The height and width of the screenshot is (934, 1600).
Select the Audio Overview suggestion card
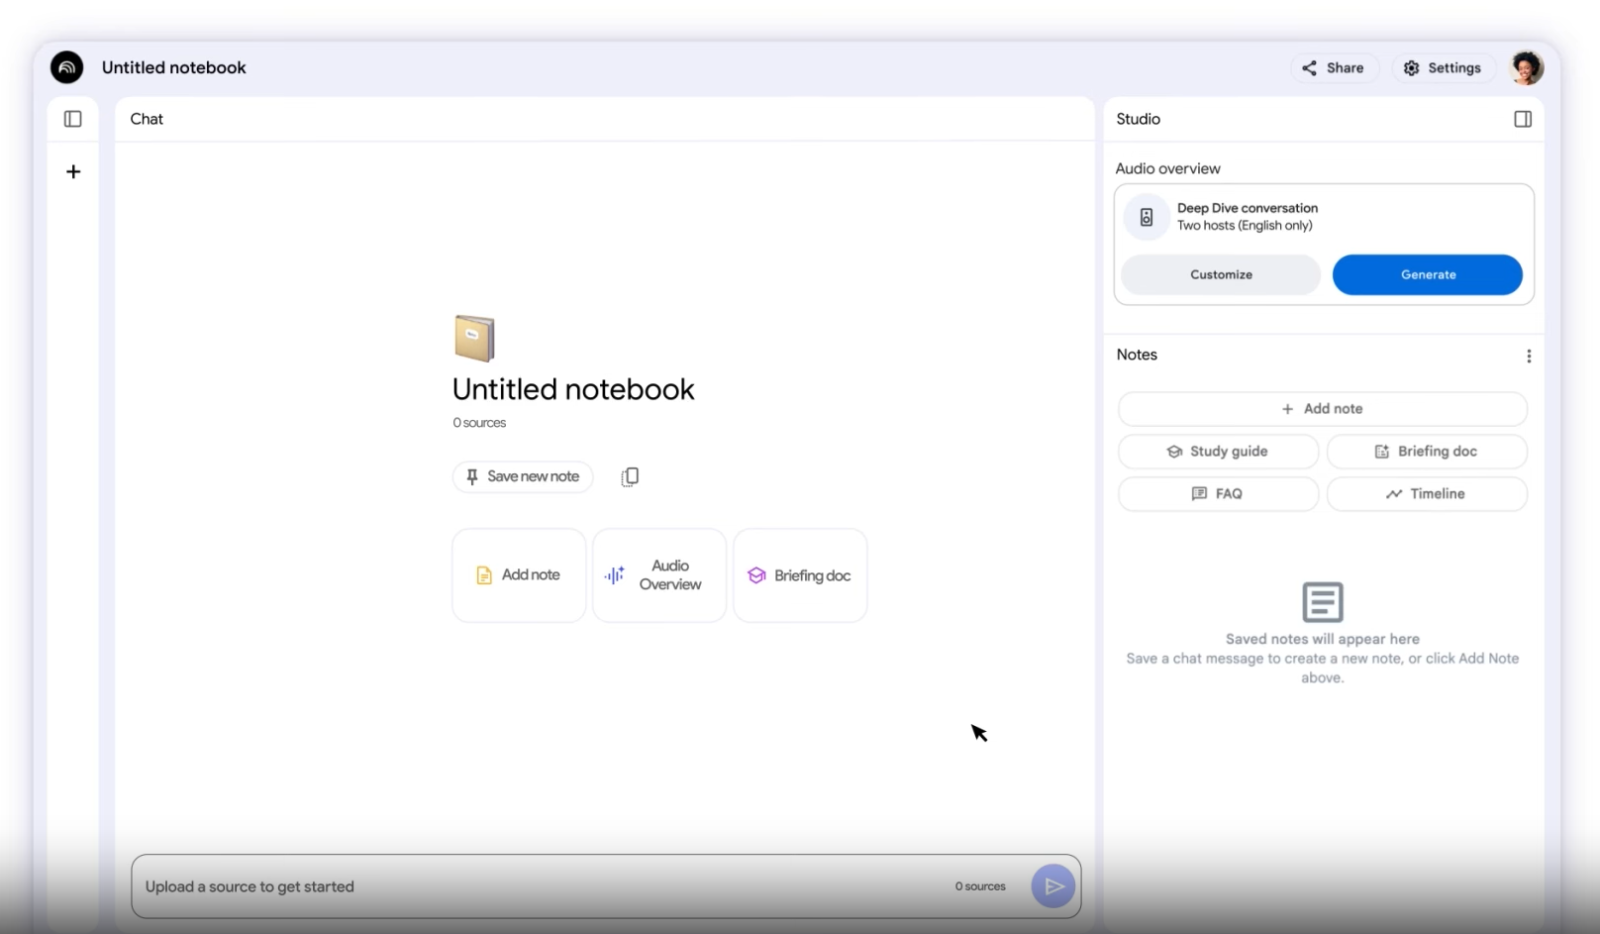coord(658,575)
